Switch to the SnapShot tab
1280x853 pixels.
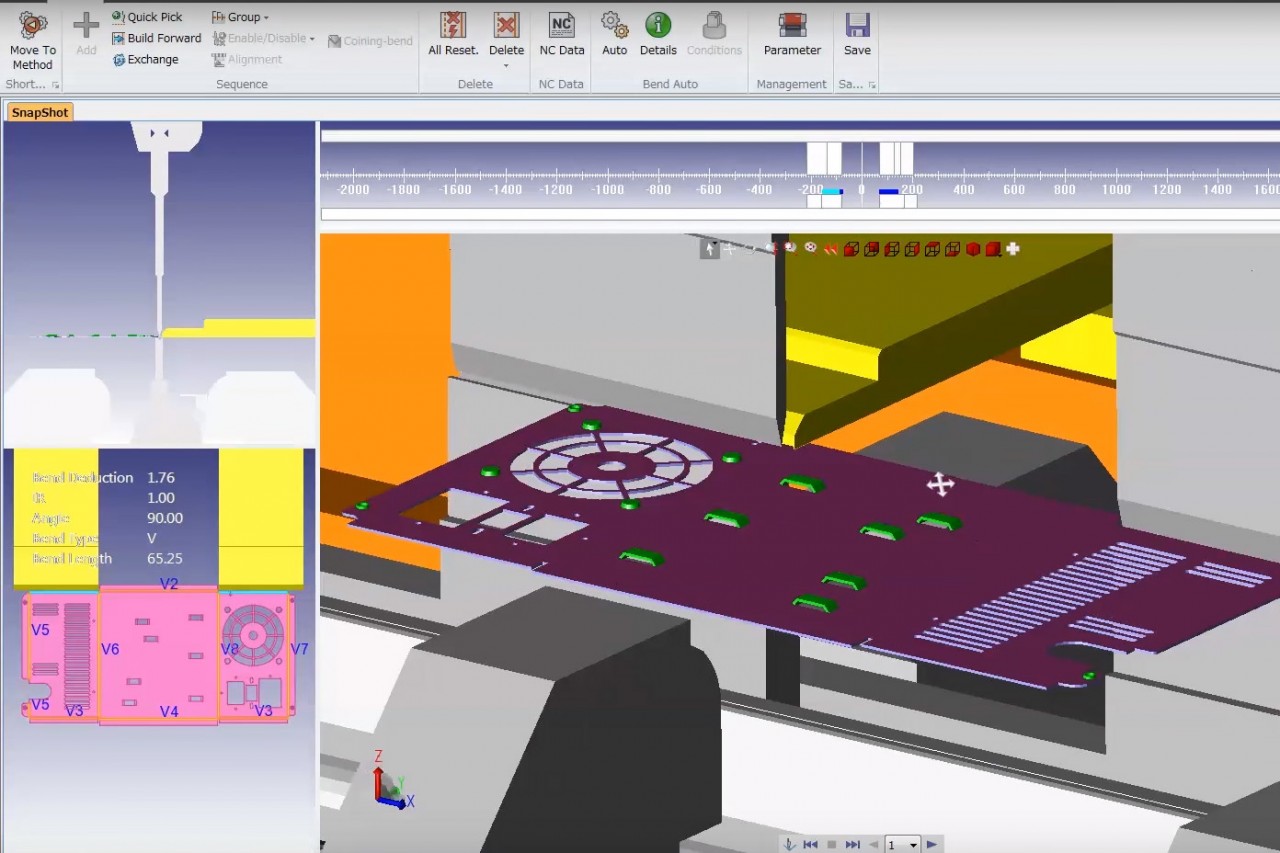[40, 112]
